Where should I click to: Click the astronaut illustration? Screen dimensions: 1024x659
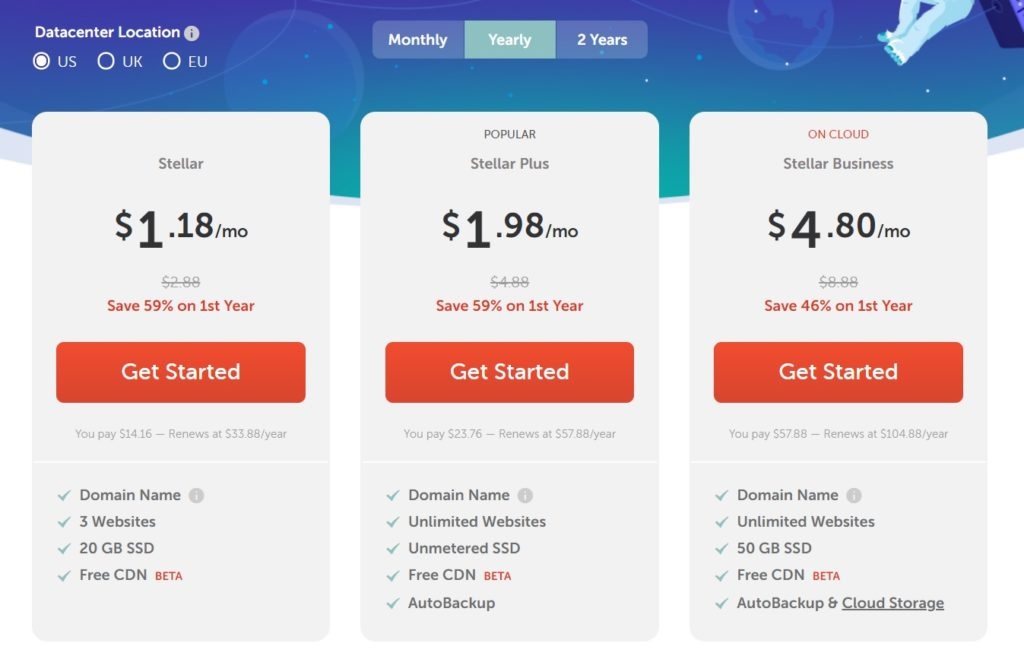[x=914, y=29]
